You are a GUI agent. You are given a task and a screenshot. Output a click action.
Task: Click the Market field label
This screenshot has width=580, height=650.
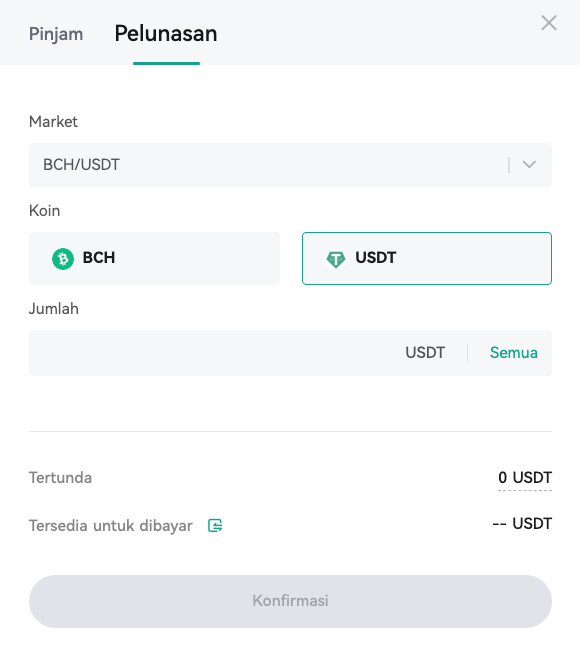tap(53, 122)
